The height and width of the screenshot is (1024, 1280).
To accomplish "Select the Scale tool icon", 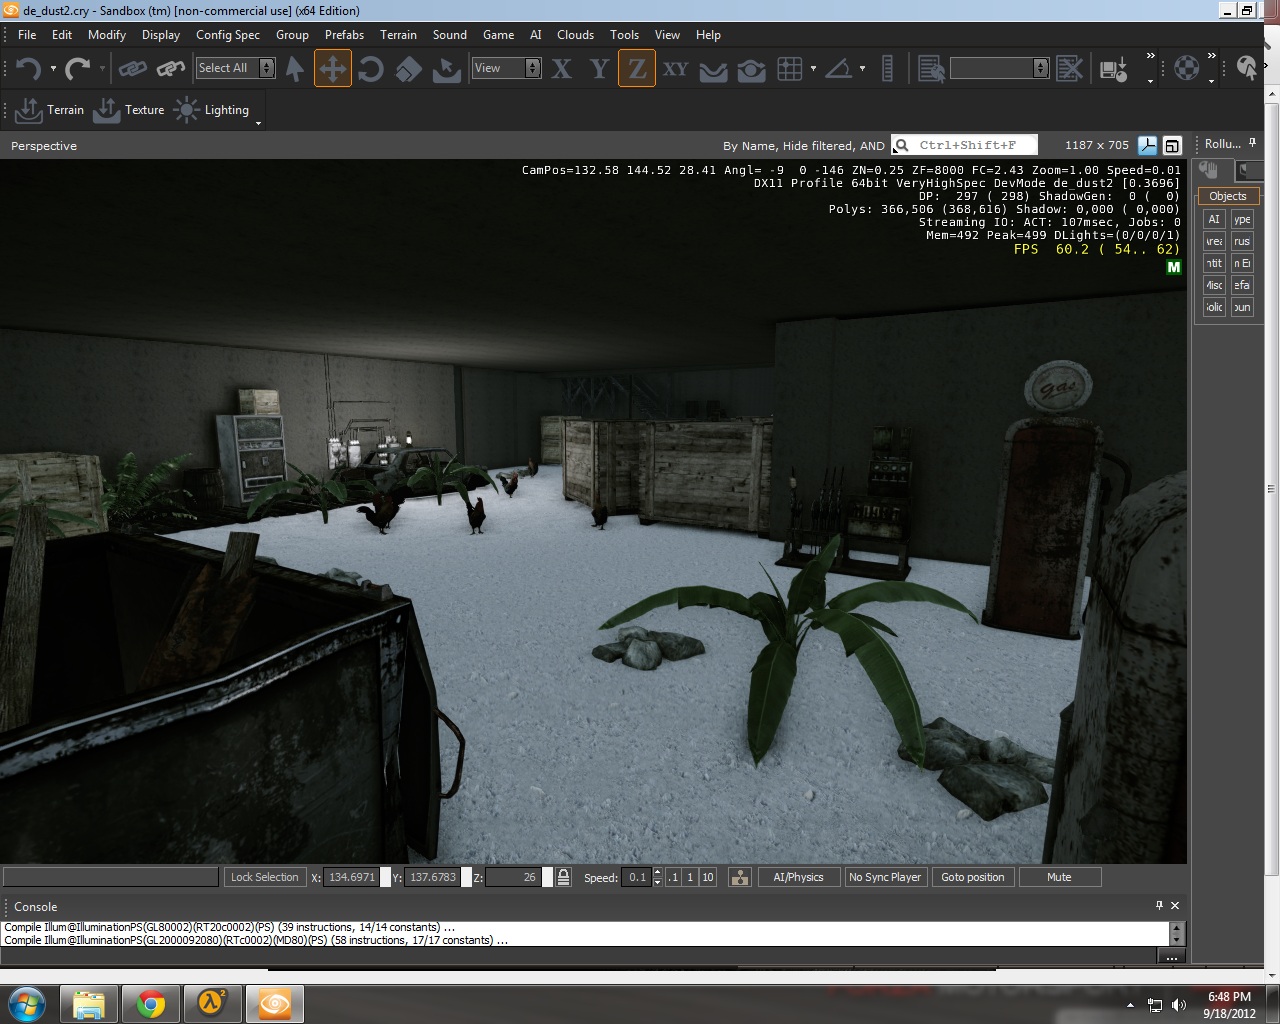I will click(408, 69).
